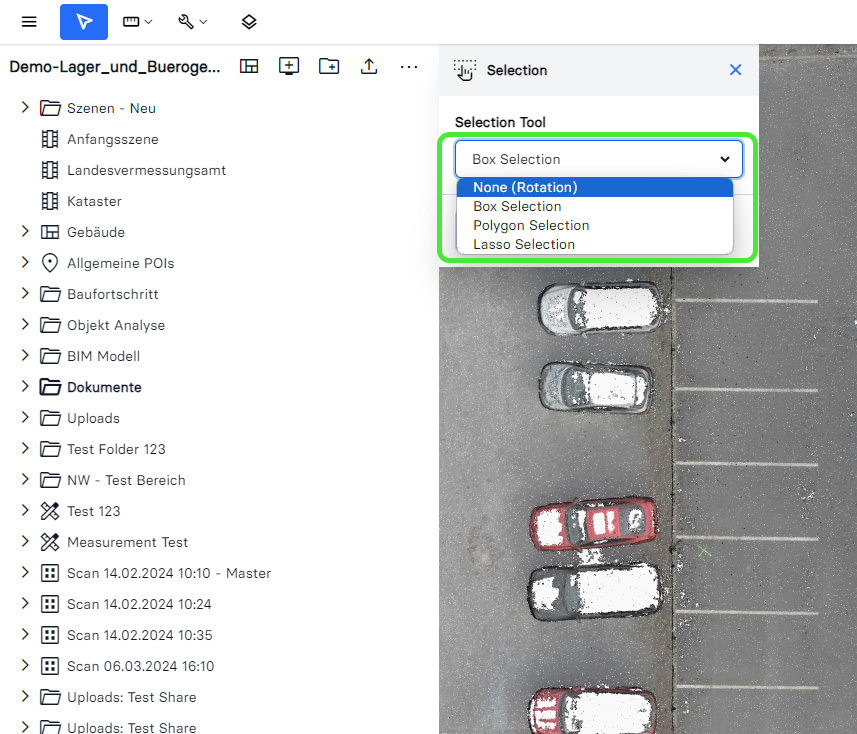The width and height of the screenshot is (857, 734).
Task: Open the layers panel icon
Action: [x=249, y=22]
